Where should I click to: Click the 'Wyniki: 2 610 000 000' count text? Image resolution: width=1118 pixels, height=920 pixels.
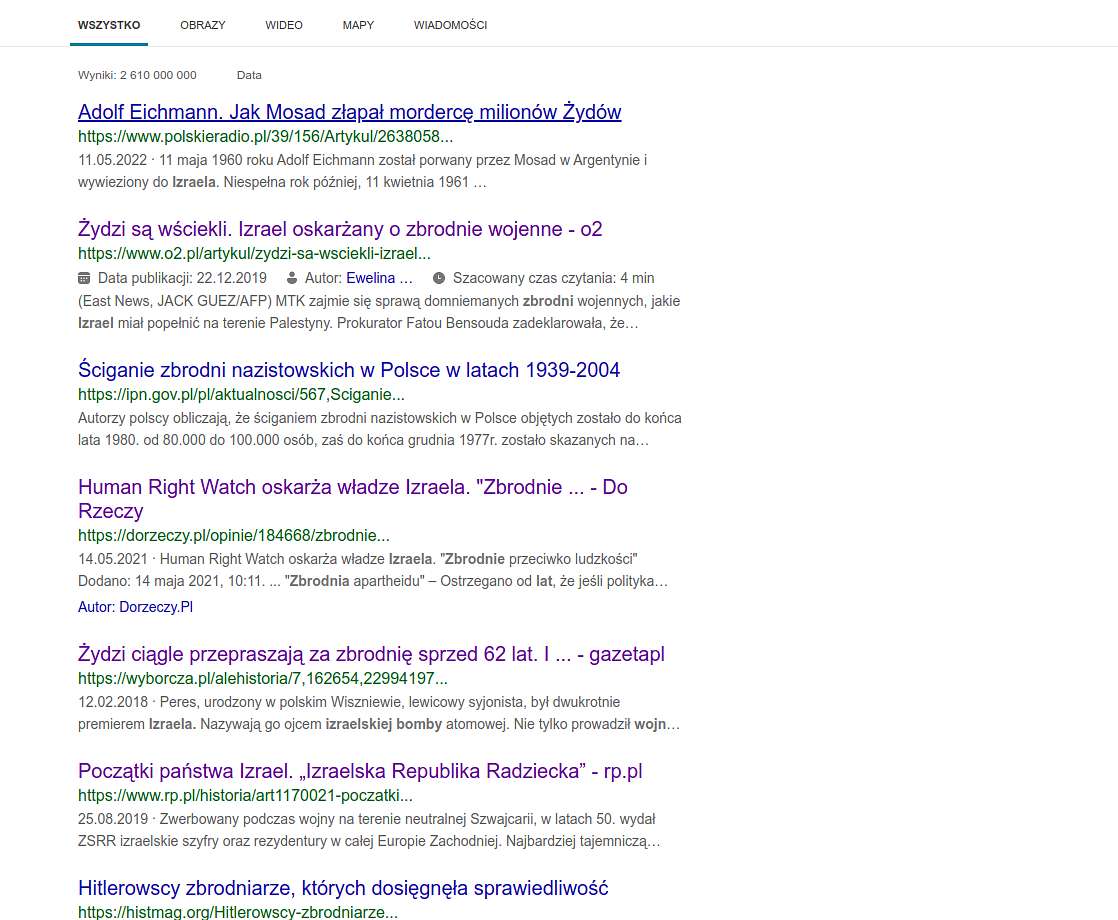coord(137,75)
